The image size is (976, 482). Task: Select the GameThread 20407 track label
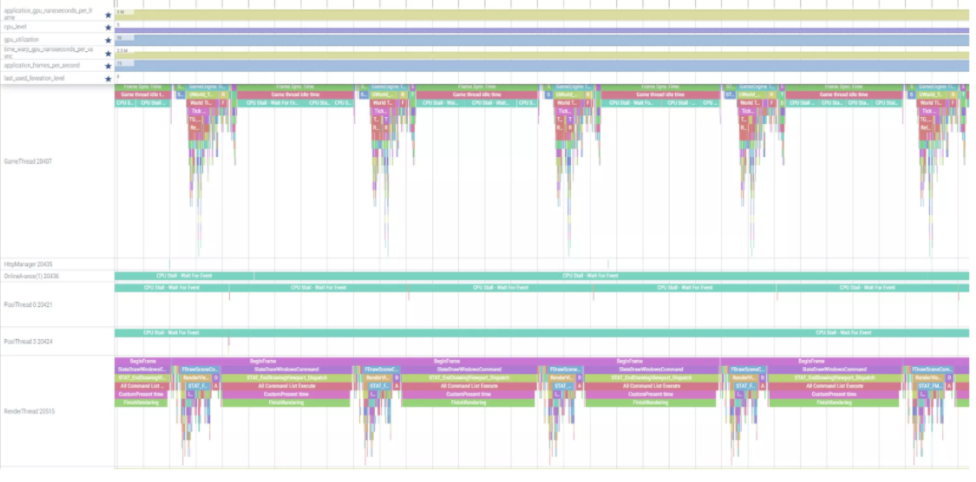[x=28, y=160]
